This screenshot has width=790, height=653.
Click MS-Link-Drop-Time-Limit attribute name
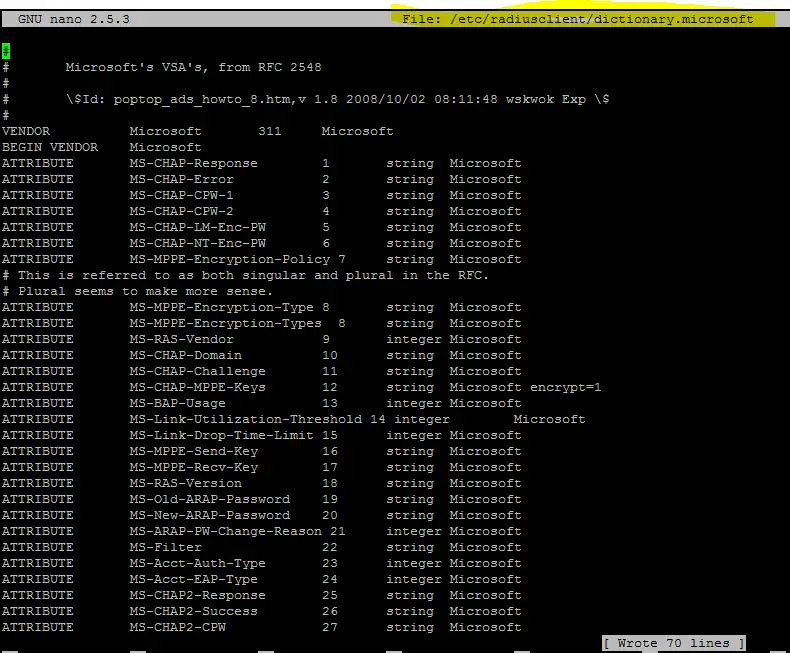click(x=222, y=435)
